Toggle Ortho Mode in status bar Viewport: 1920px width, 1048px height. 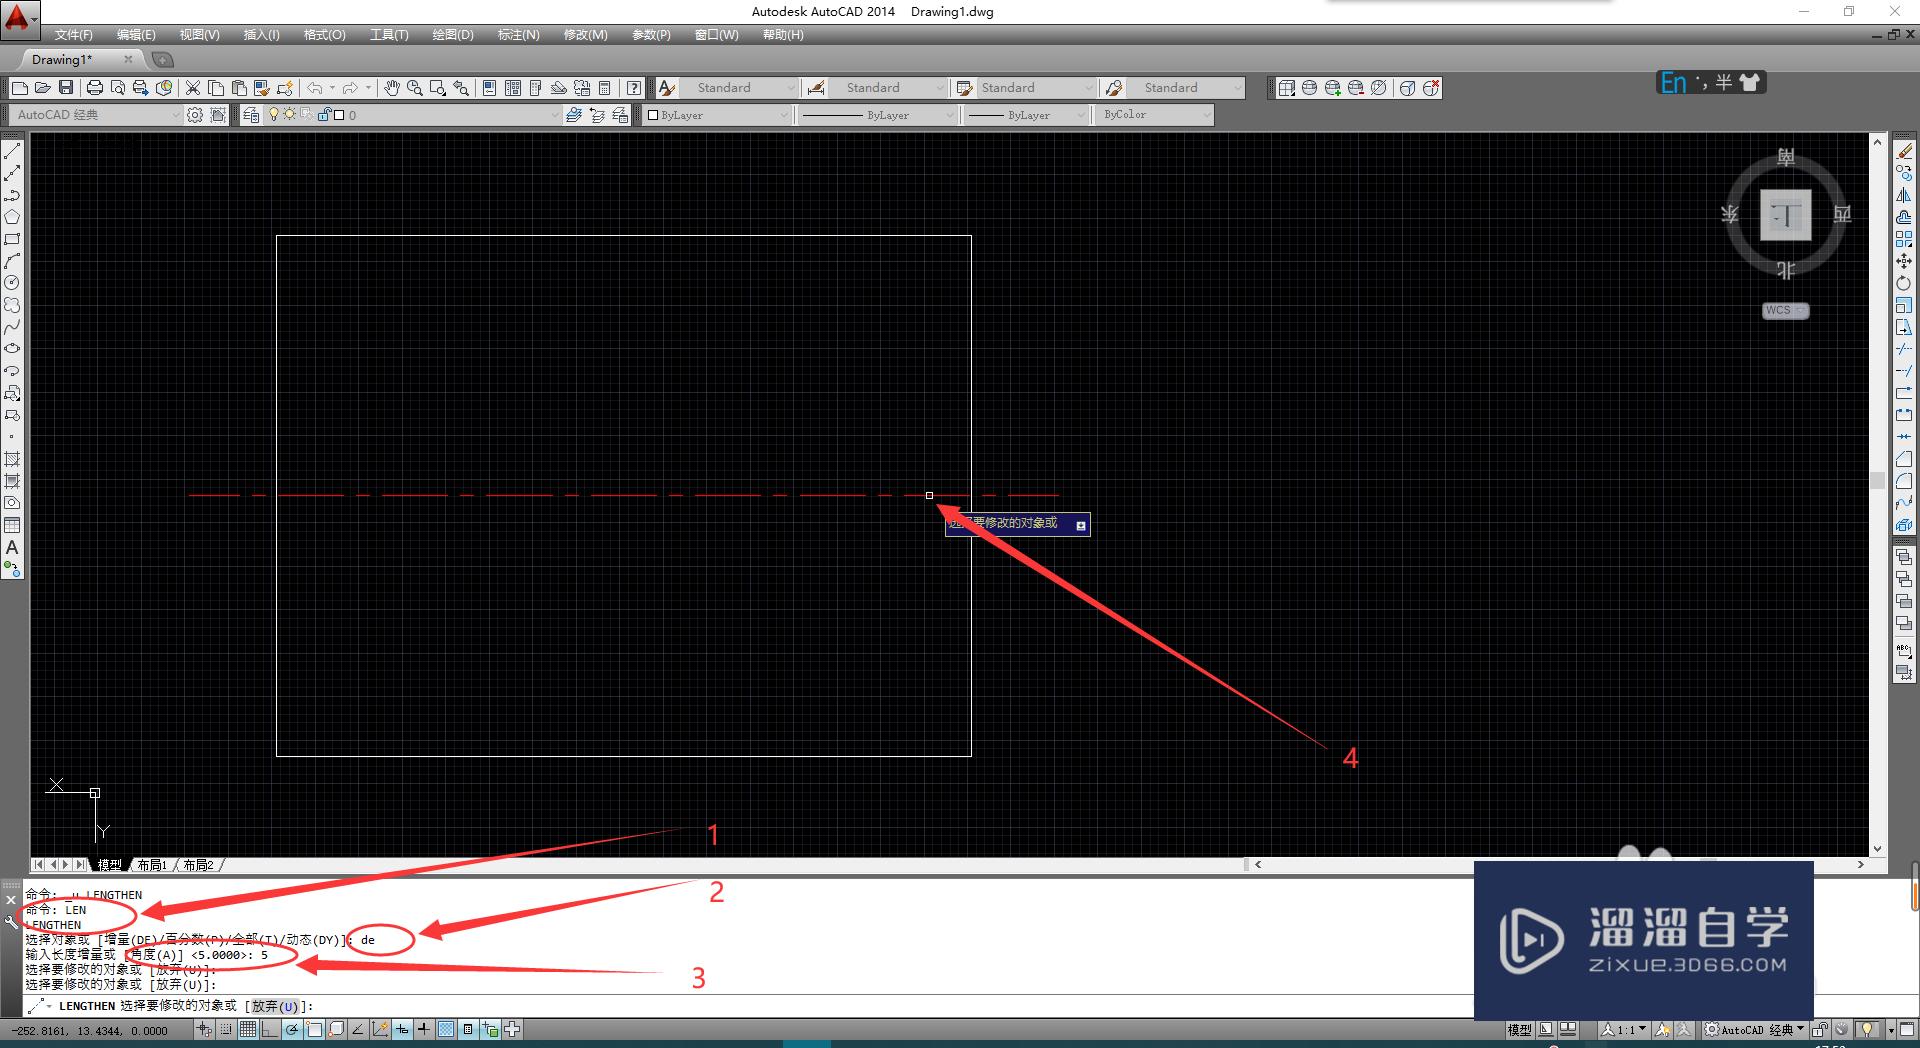click(269, 1029)
